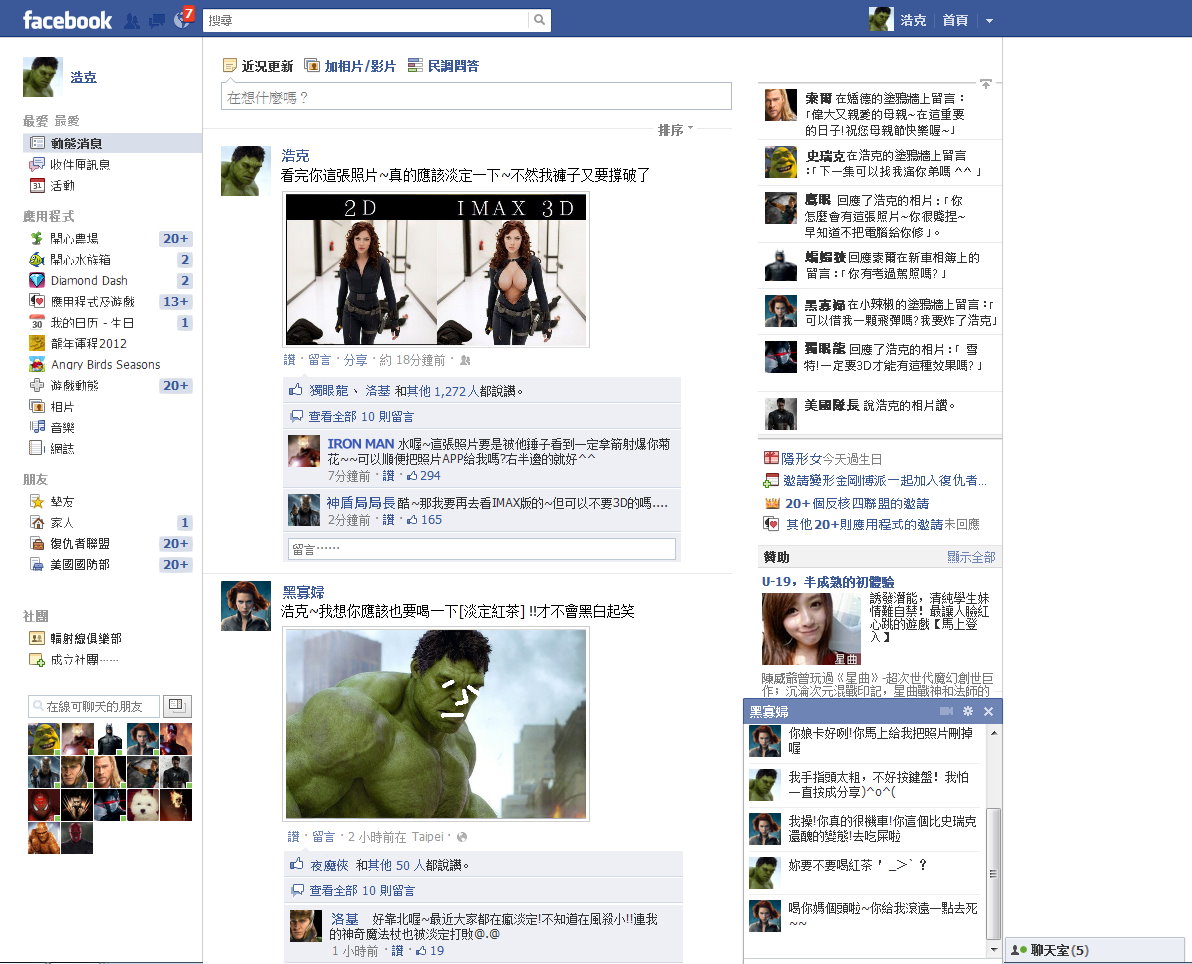The height and width of the screenshot is (964, 1192).
Task: Expand 查看全部 10 則留言 on 浩克's post
Action: point(361,417)
